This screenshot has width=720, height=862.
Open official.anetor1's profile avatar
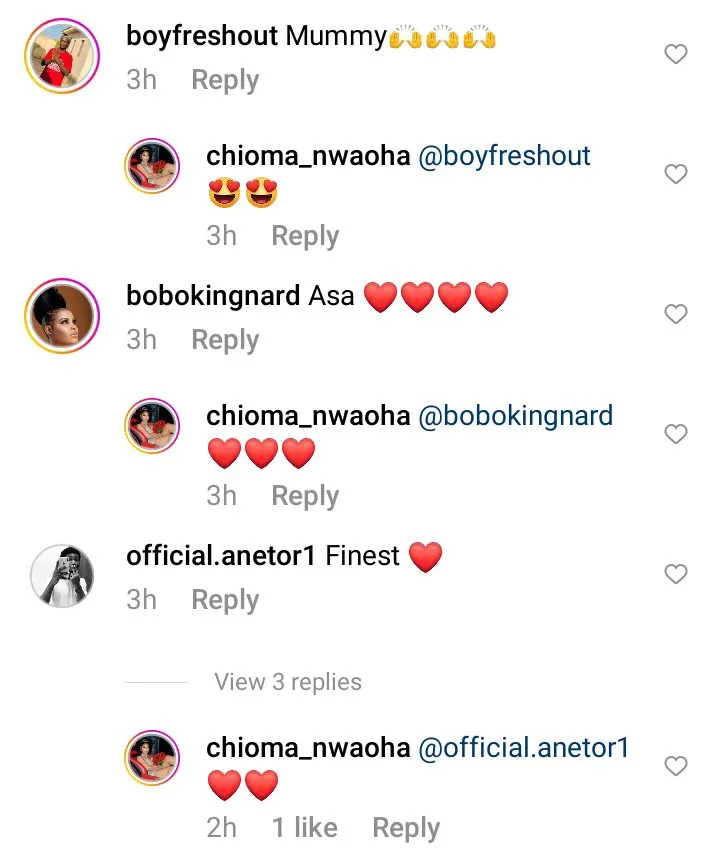tap(62, 575)
